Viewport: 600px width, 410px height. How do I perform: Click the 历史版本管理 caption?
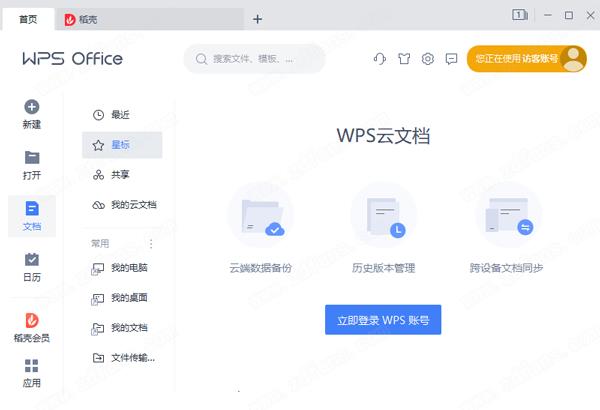coord(383,268)
